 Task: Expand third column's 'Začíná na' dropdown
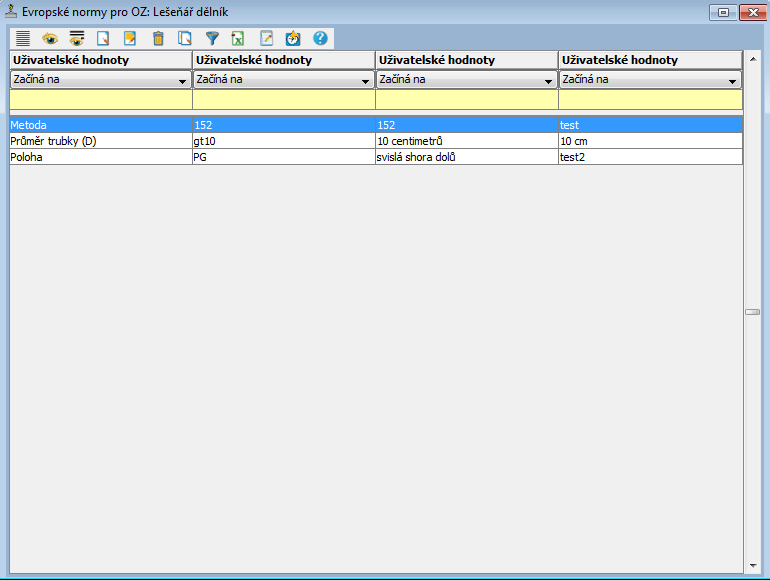tap(548, 80)
